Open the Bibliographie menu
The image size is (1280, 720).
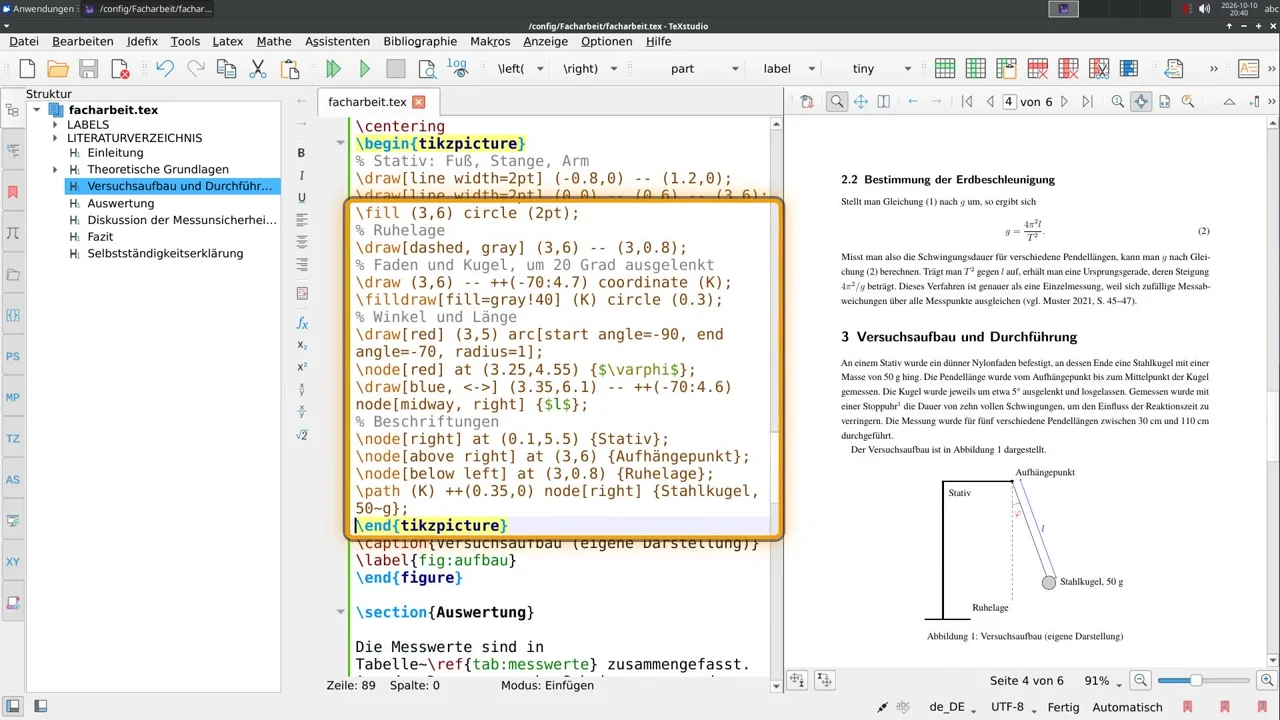[x=420, y=41]
